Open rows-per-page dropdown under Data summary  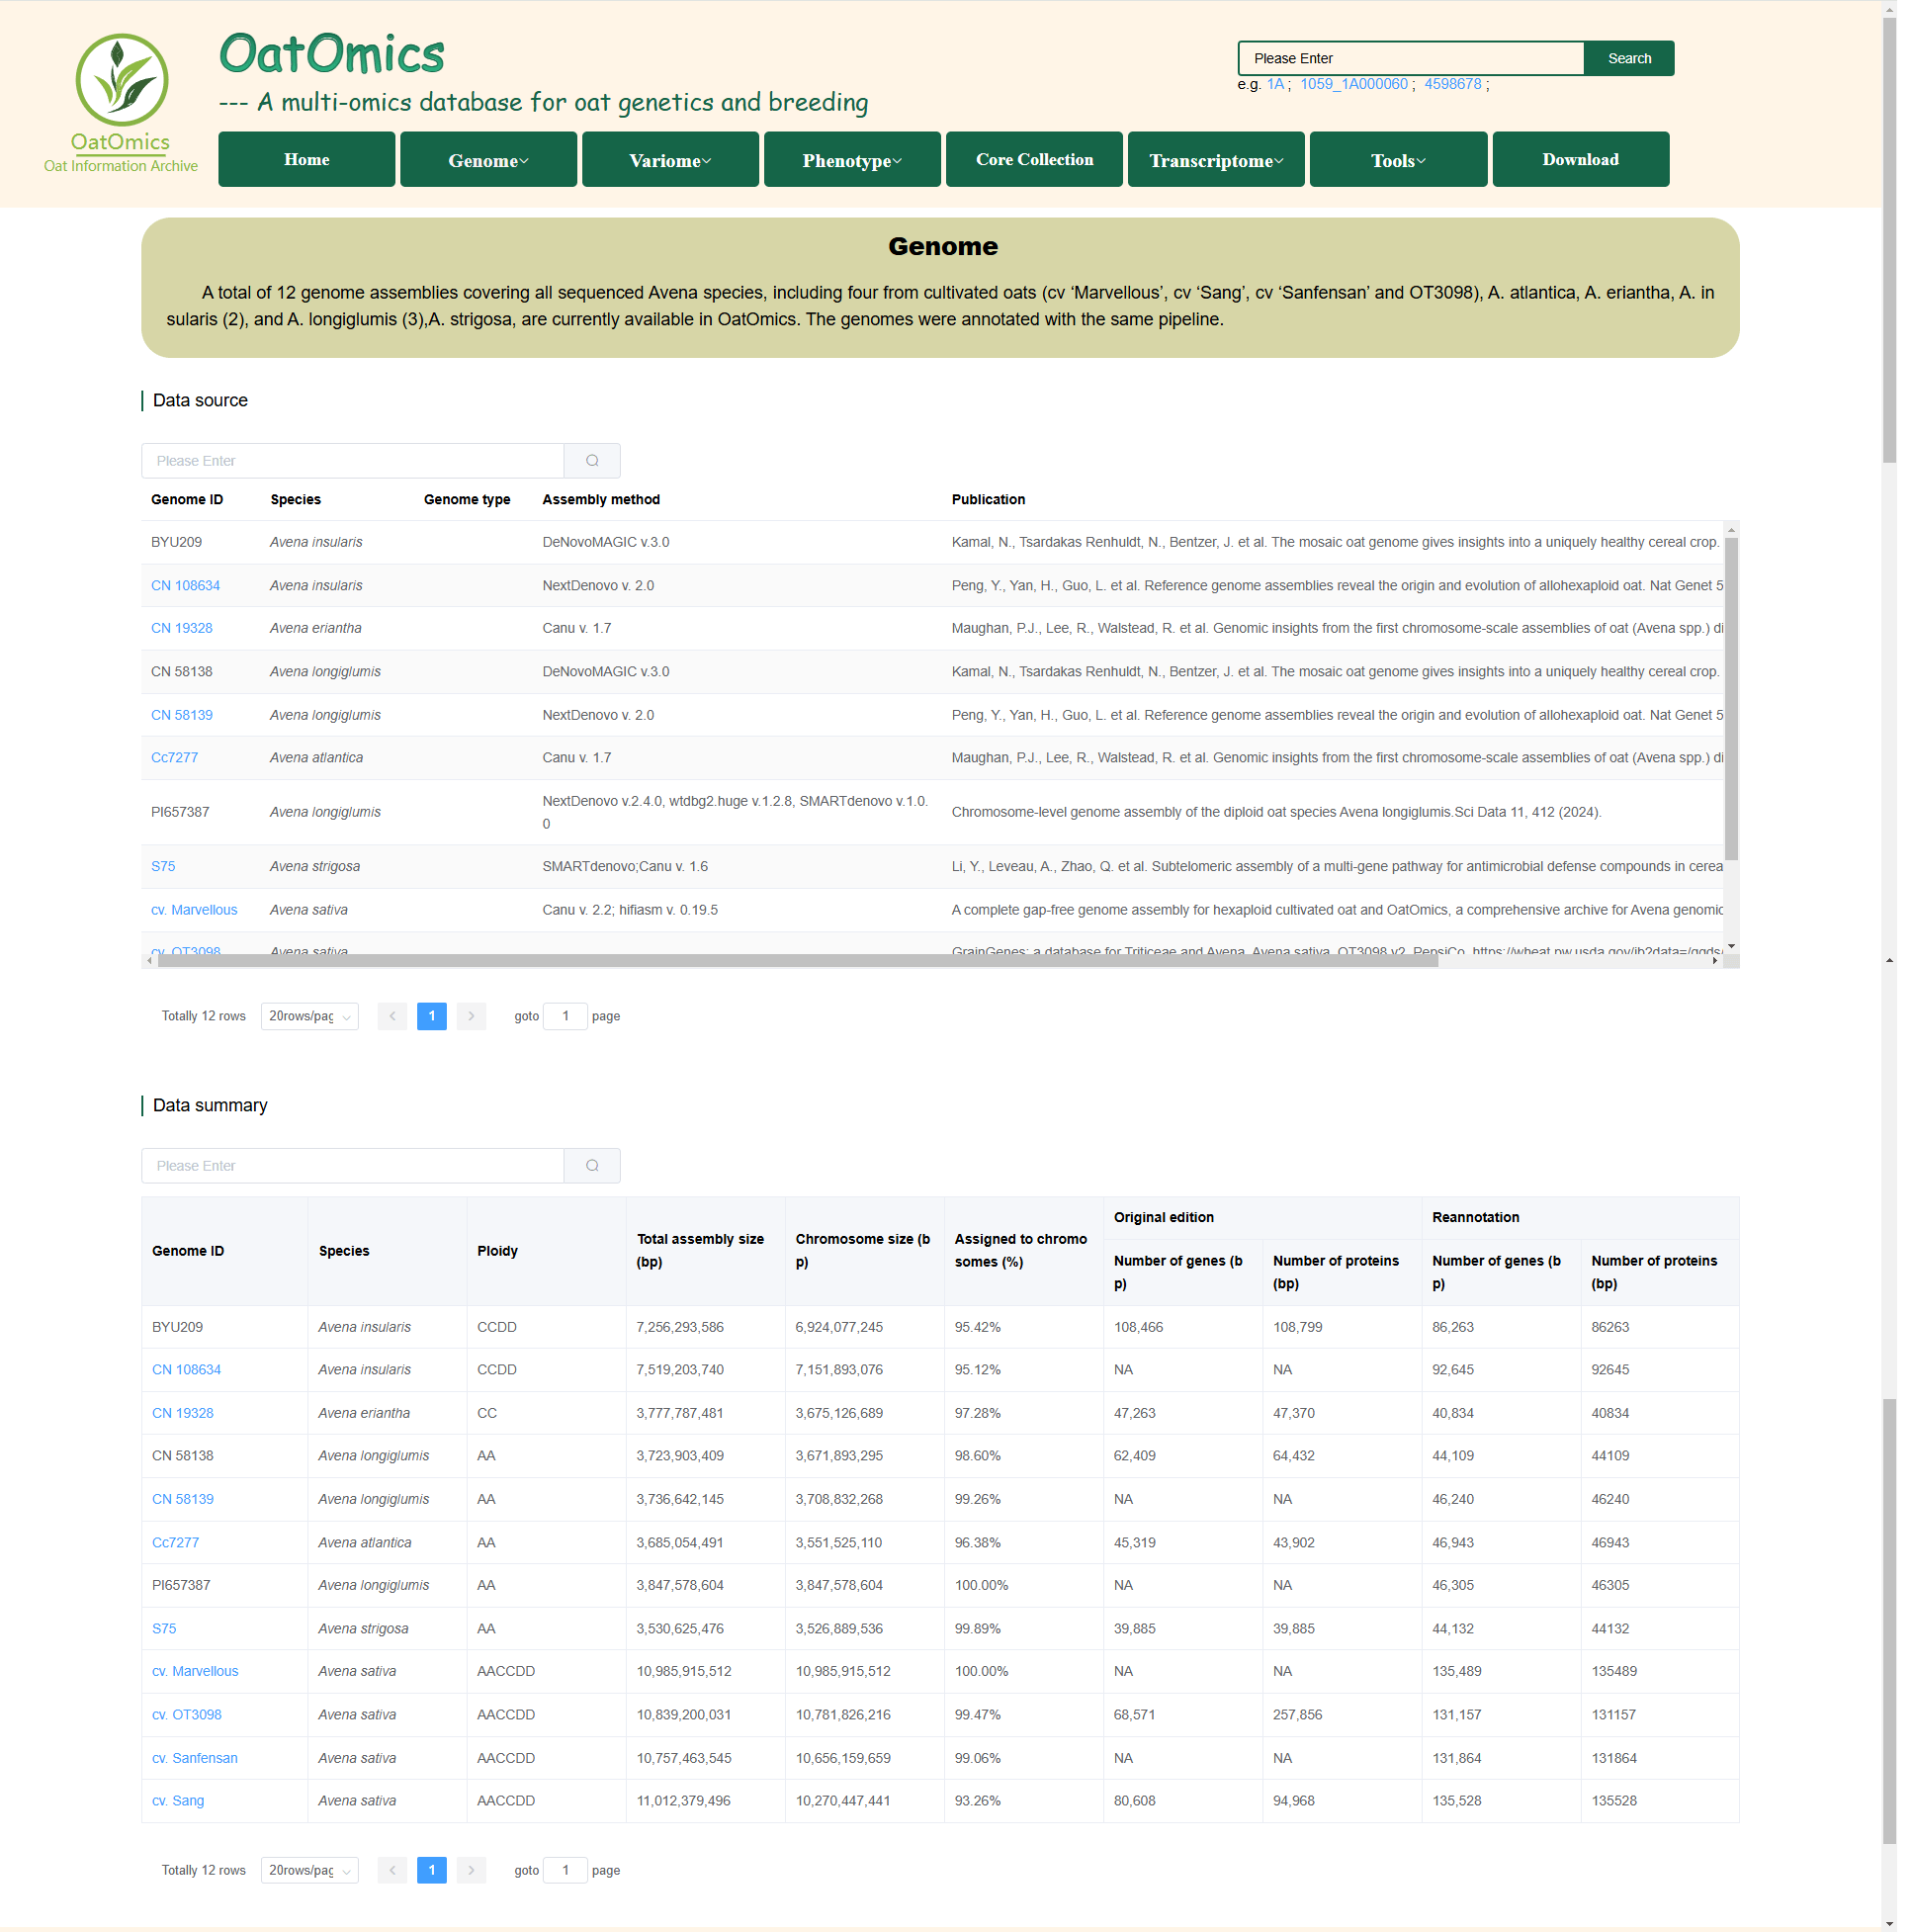pos(309,1870)
